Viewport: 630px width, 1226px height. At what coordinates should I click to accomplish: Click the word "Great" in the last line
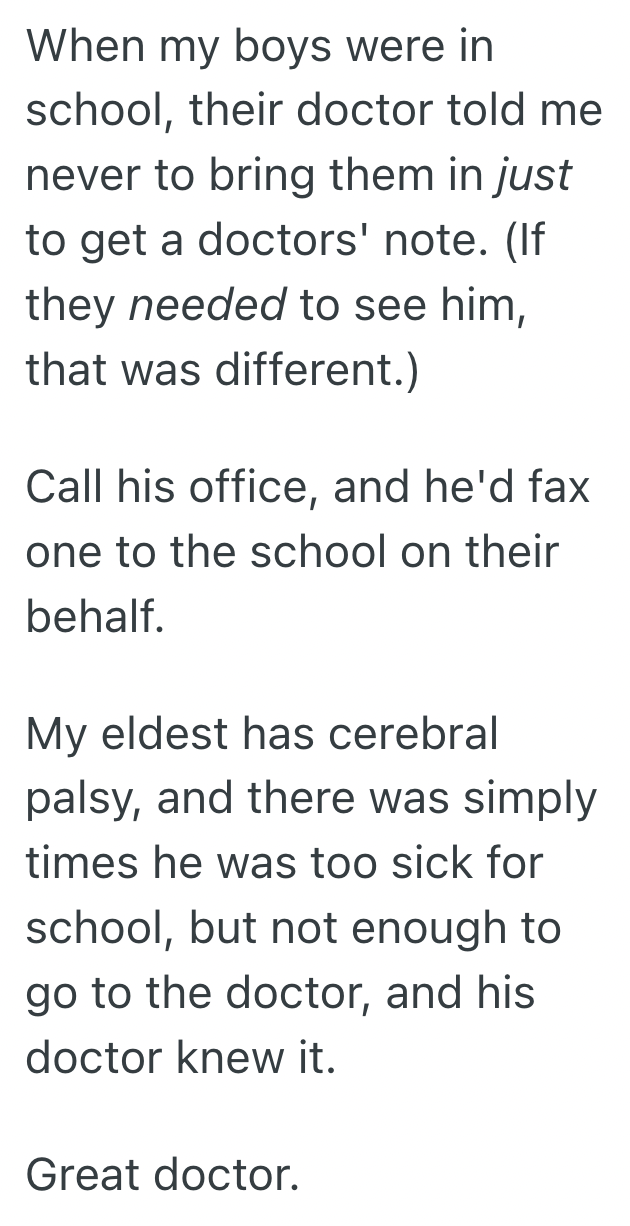point(83,1177)
